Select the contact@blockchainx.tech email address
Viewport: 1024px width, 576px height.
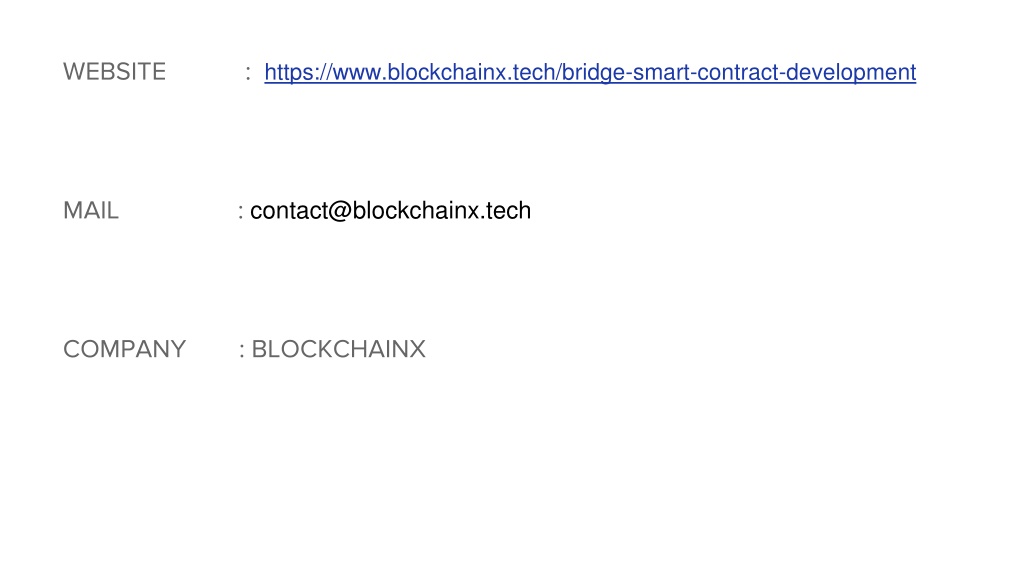(391, 211)
